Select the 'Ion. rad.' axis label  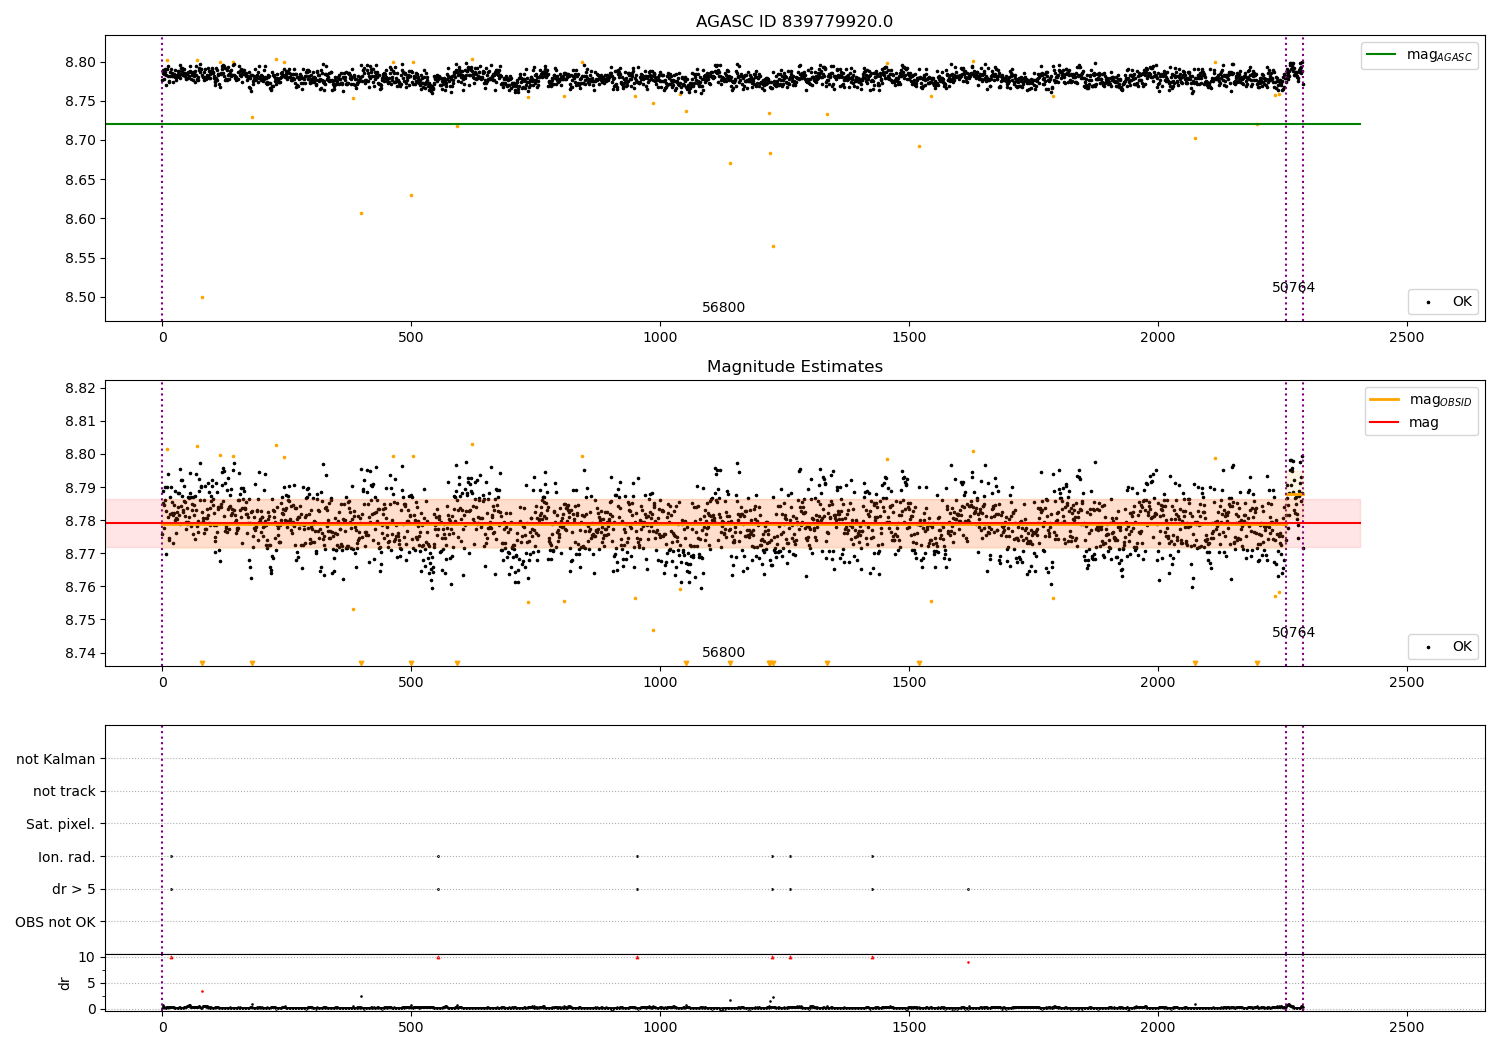(67, 857)
